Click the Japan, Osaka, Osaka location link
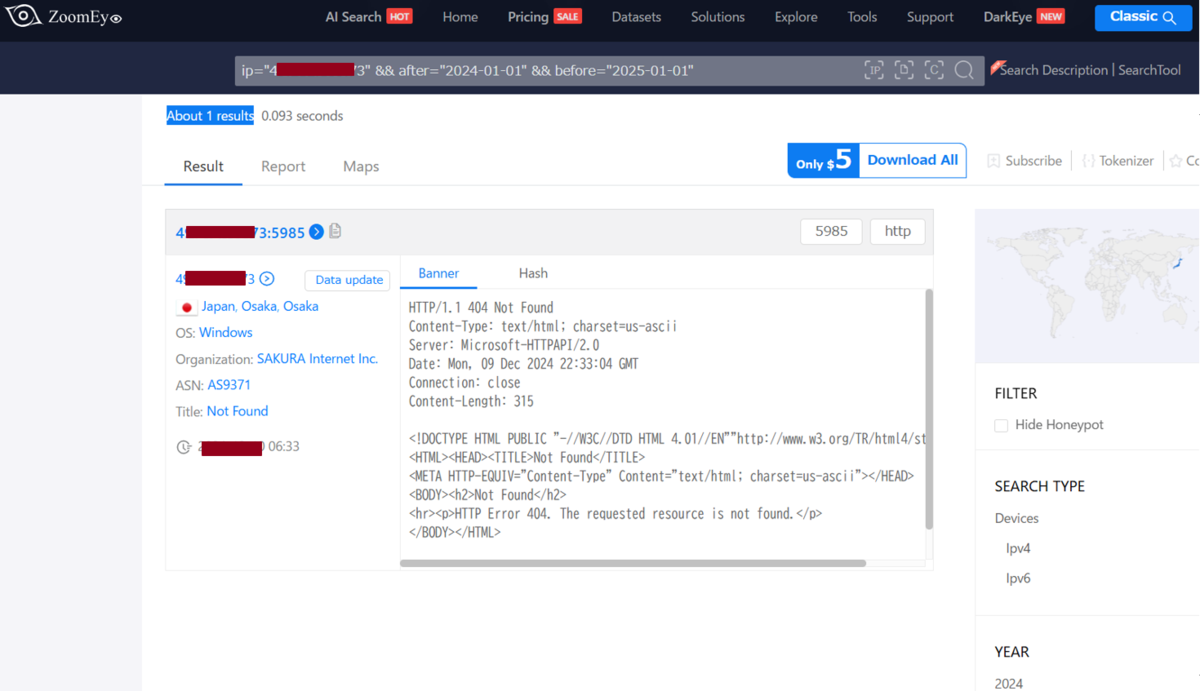The height and width of the screenshot is (691, 1200). point(260,307)
